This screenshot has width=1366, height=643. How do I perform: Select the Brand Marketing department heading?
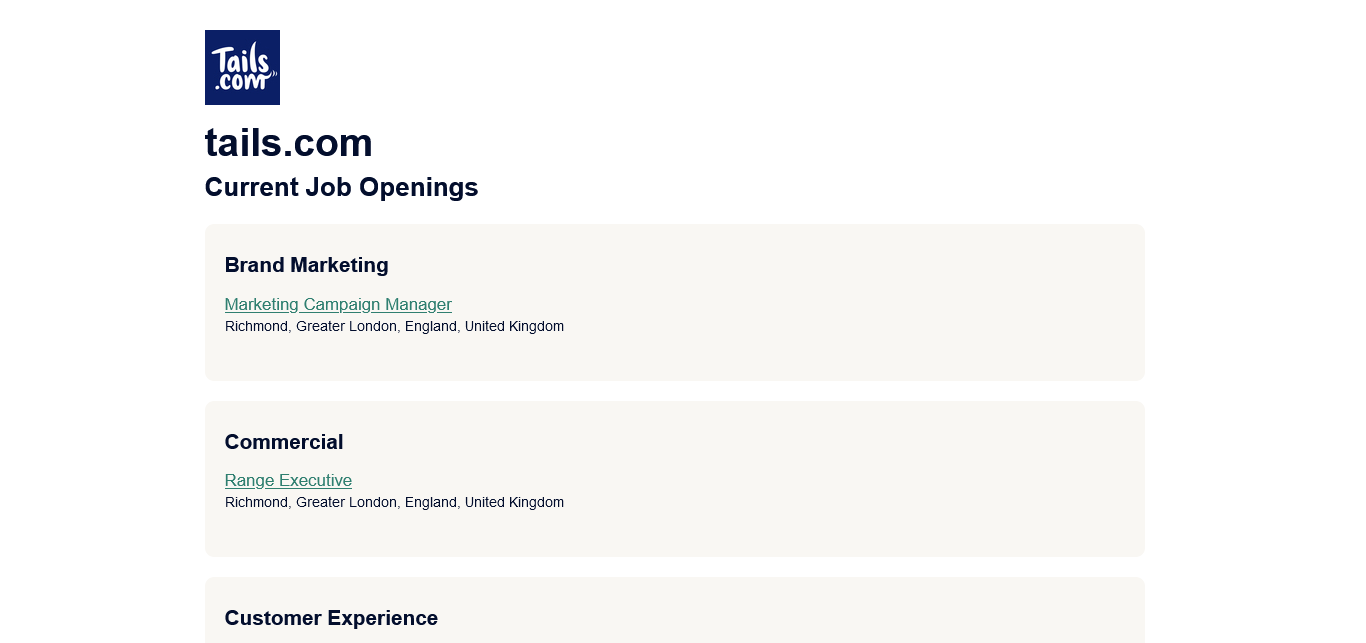pyautogui.click(x=306, y=265)
